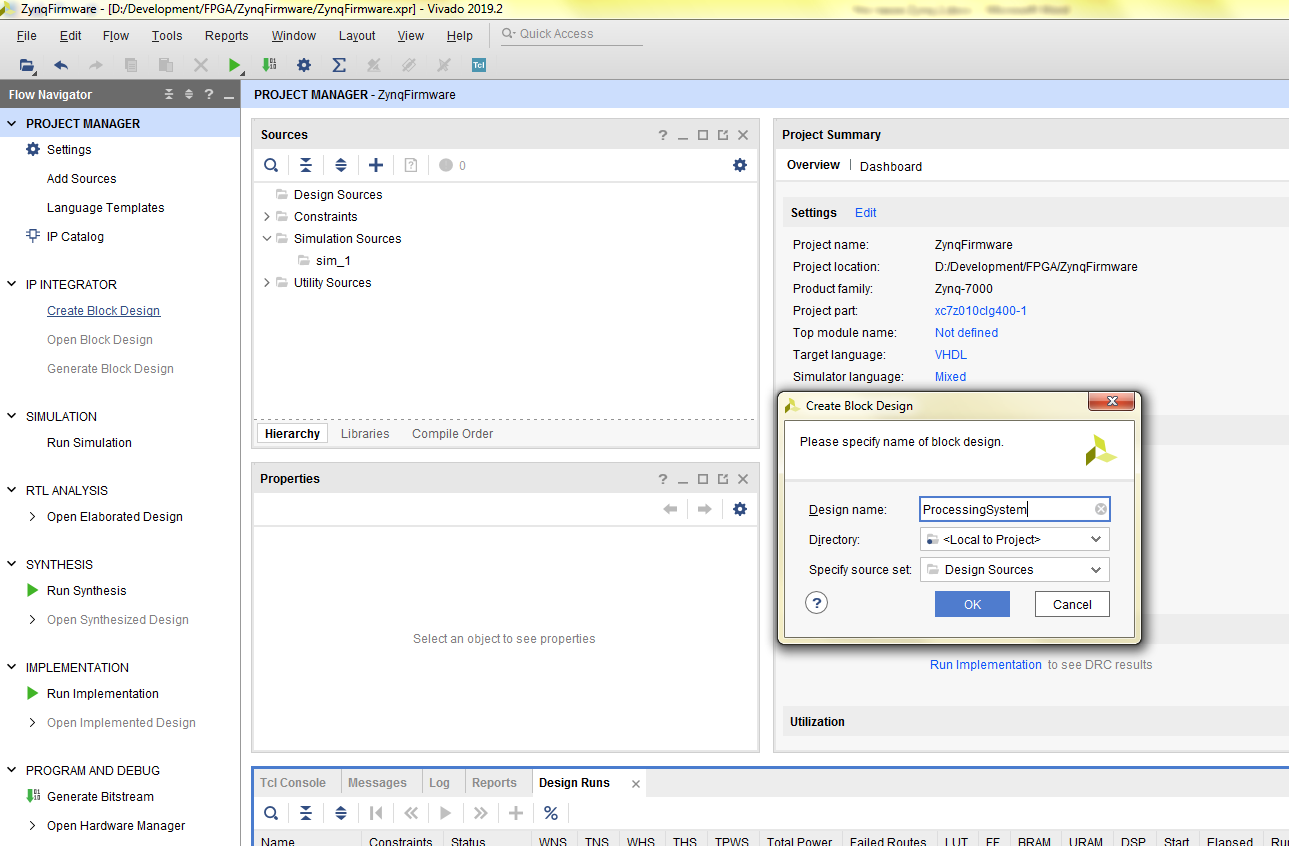The image size is (1289, 846).
Task: Select the Design Sources folder
Action: [338, 195]
